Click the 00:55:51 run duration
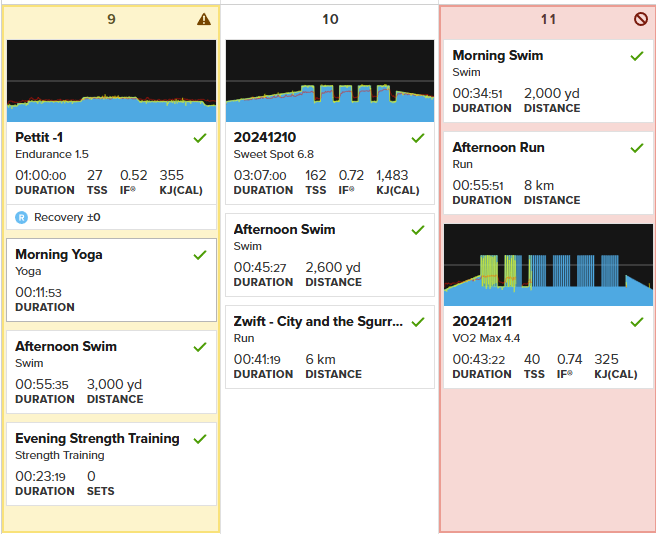 click(478, 185)
